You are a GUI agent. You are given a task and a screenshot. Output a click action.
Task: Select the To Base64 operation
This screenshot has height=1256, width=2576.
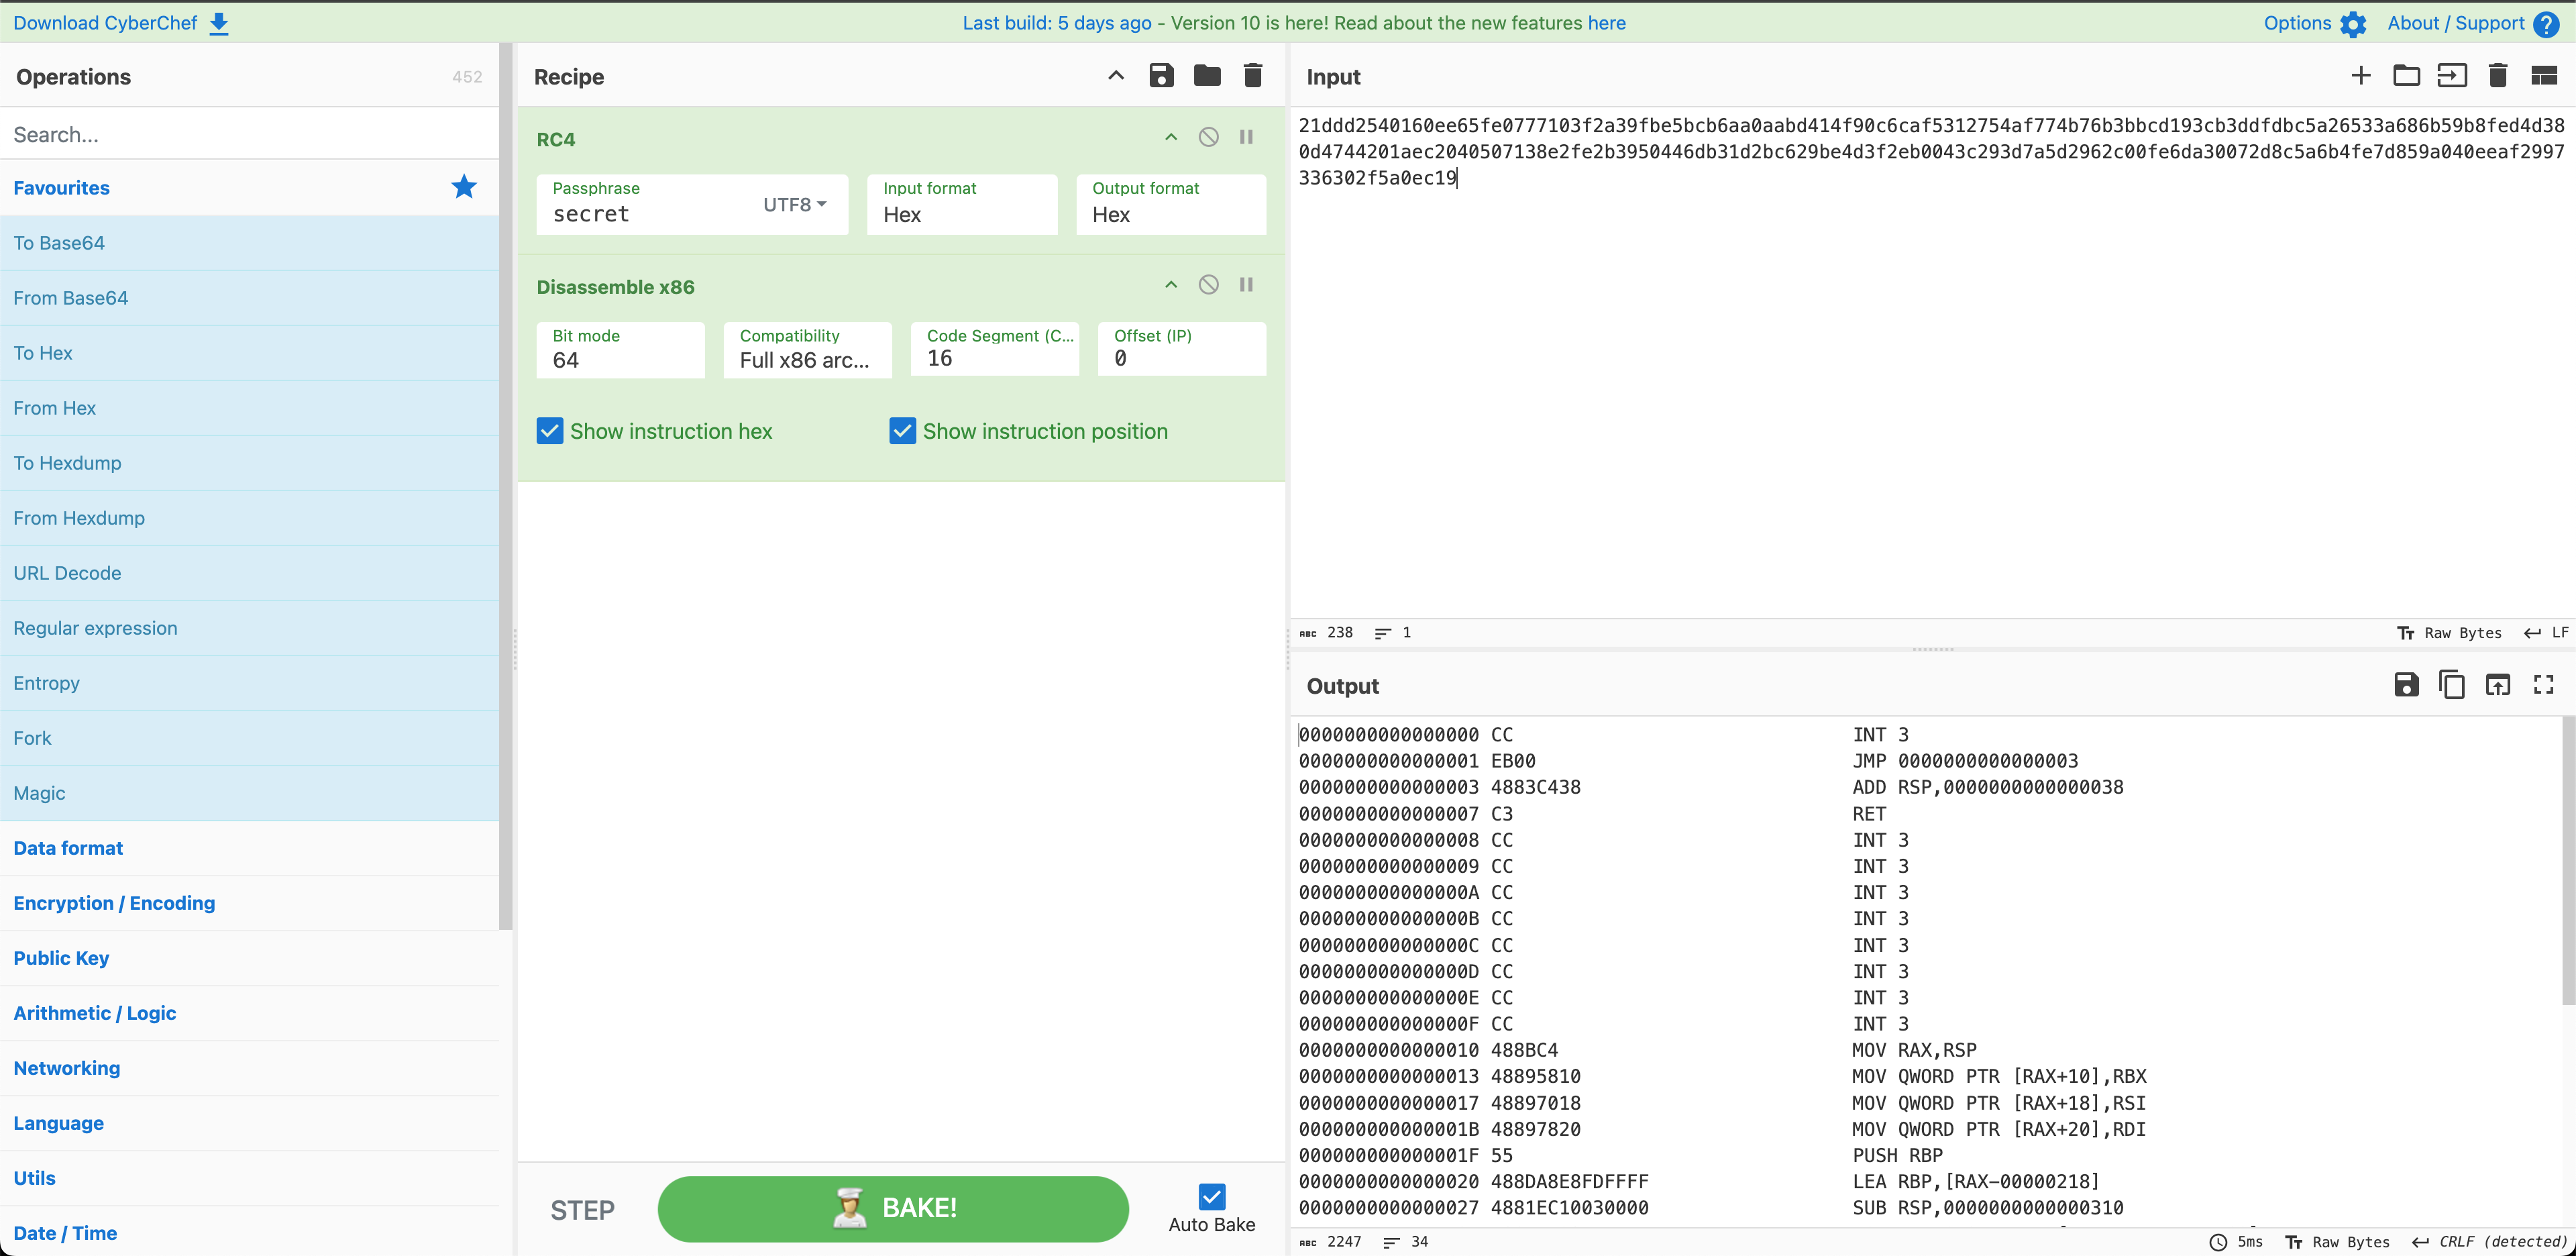(x=59, y=243)
